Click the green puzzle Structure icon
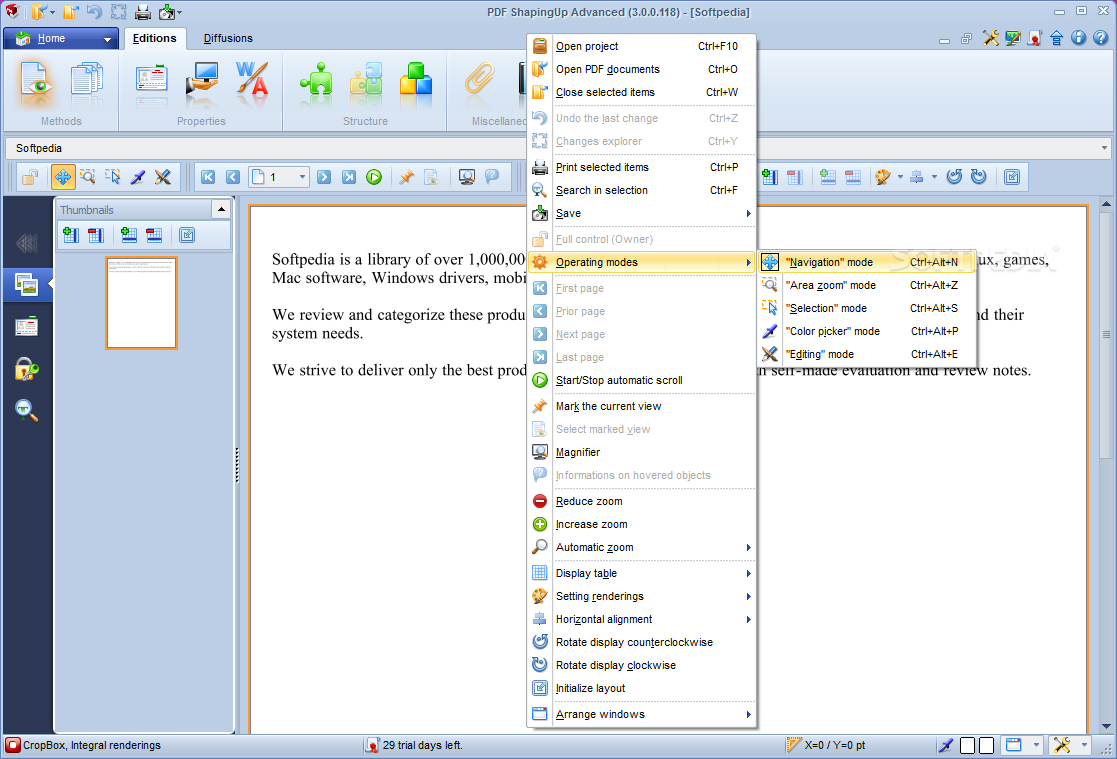 [316, 80]
